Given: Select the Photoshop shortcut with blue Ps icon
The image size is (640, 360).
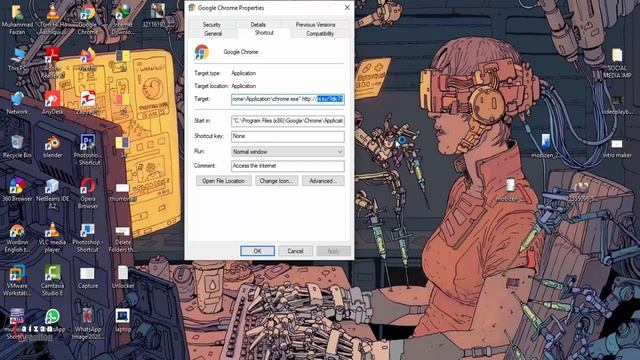Looking at the screenshot, I should tap(87, 150).
